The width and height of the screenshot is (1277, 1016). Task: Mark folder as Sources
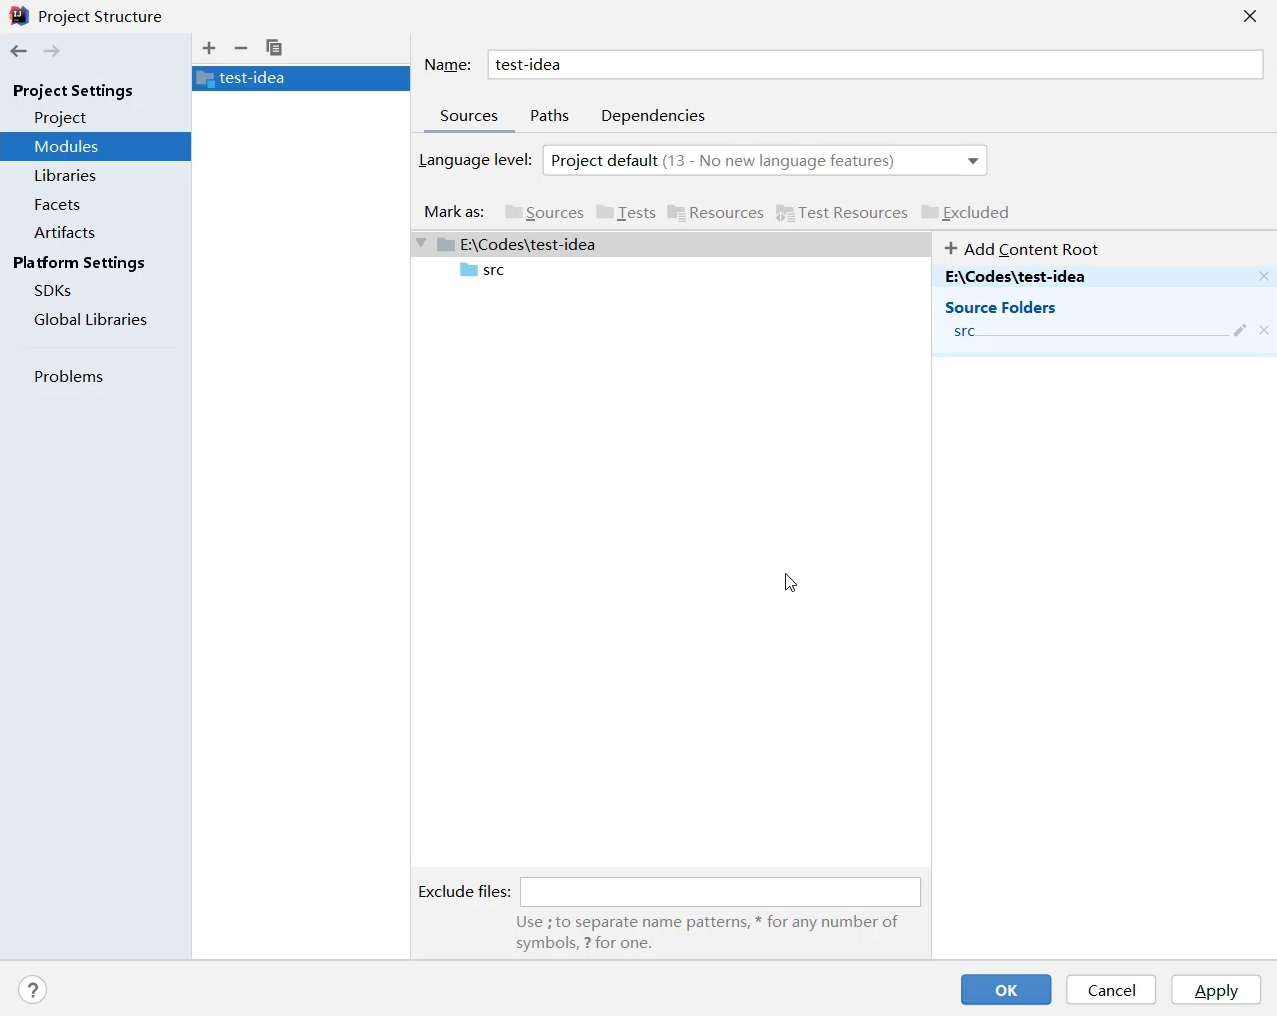544,212
